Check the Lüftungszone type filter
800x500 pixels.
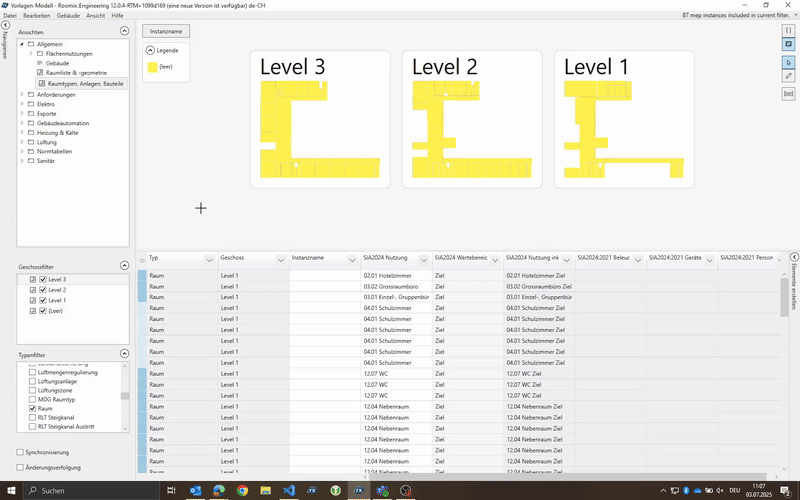point(32,390)
